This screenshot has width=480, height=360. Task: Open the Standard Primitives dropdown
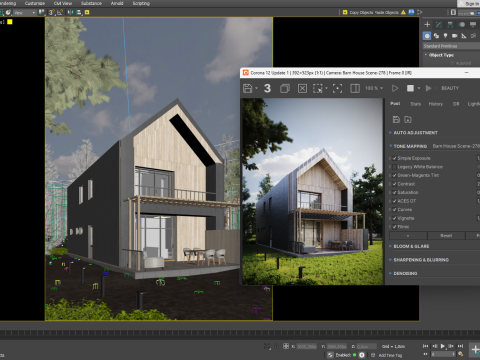pos(451,46)
